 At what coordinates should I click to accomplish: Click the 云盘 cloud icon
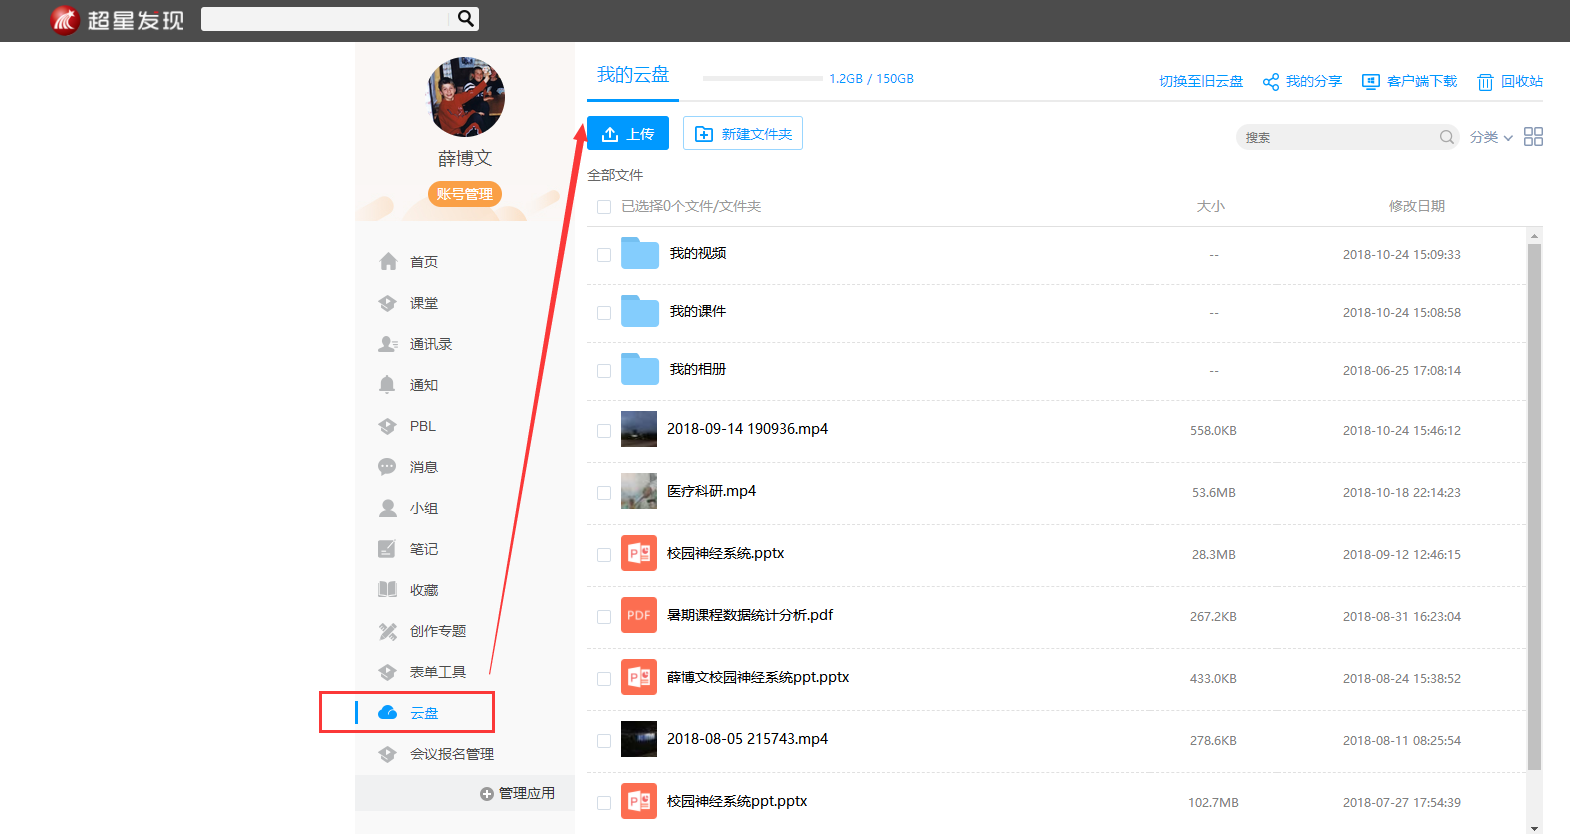tap(388, 713)
